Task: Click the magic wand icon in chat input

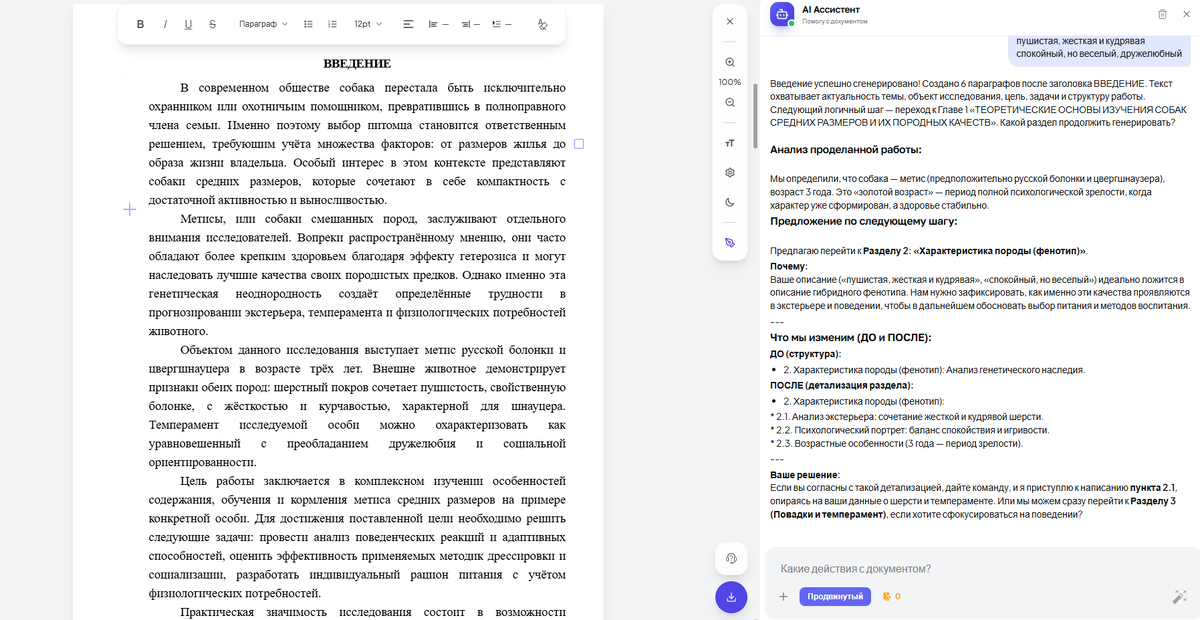Action: [x=1178, y=597]
